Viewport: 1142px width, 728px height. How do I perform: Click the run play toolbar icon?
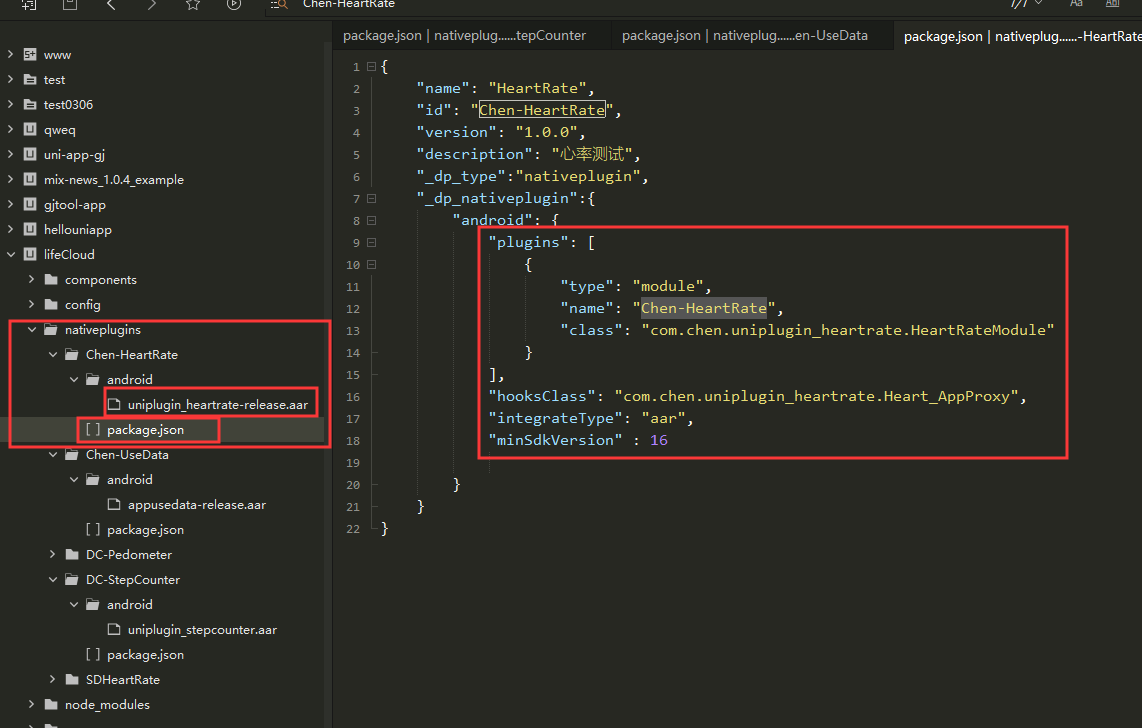[234, 4]
